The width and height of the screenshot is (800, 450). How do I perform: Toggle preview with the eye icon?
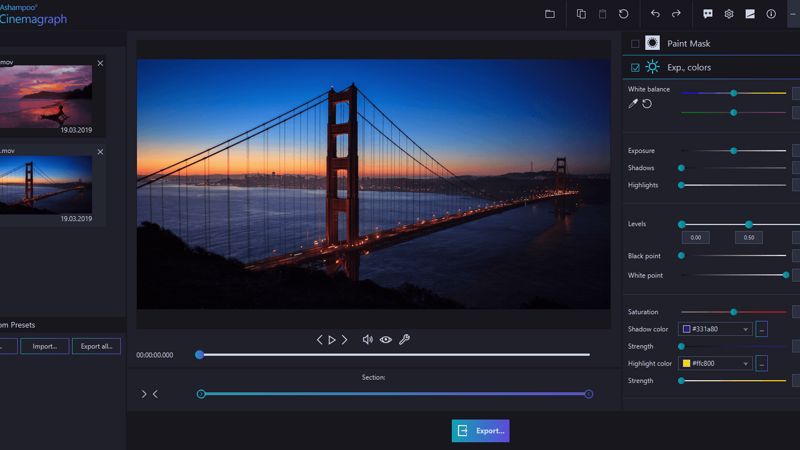coord(386,339)
